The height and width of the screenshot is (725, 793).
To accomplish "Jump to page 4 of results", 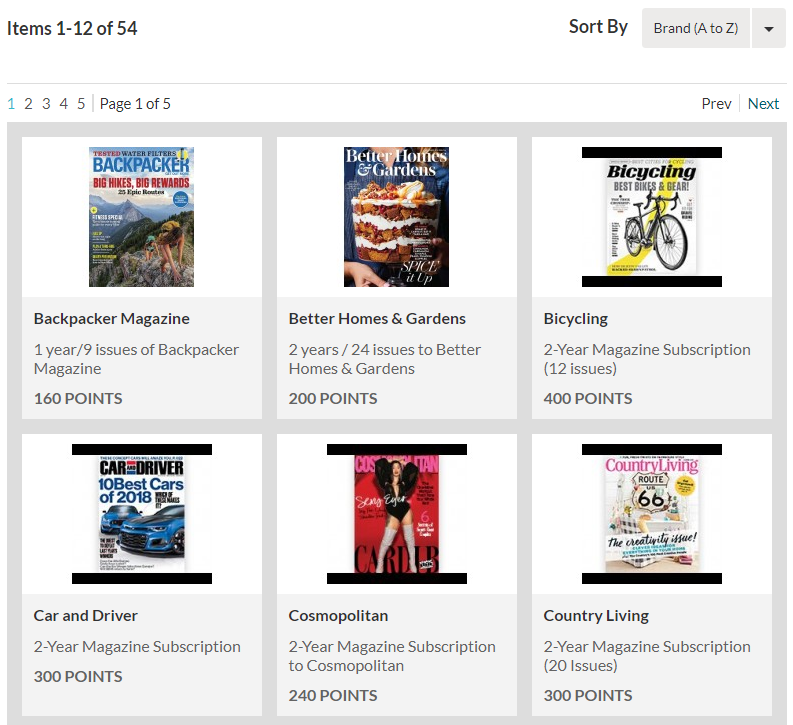I will (63, 104).
